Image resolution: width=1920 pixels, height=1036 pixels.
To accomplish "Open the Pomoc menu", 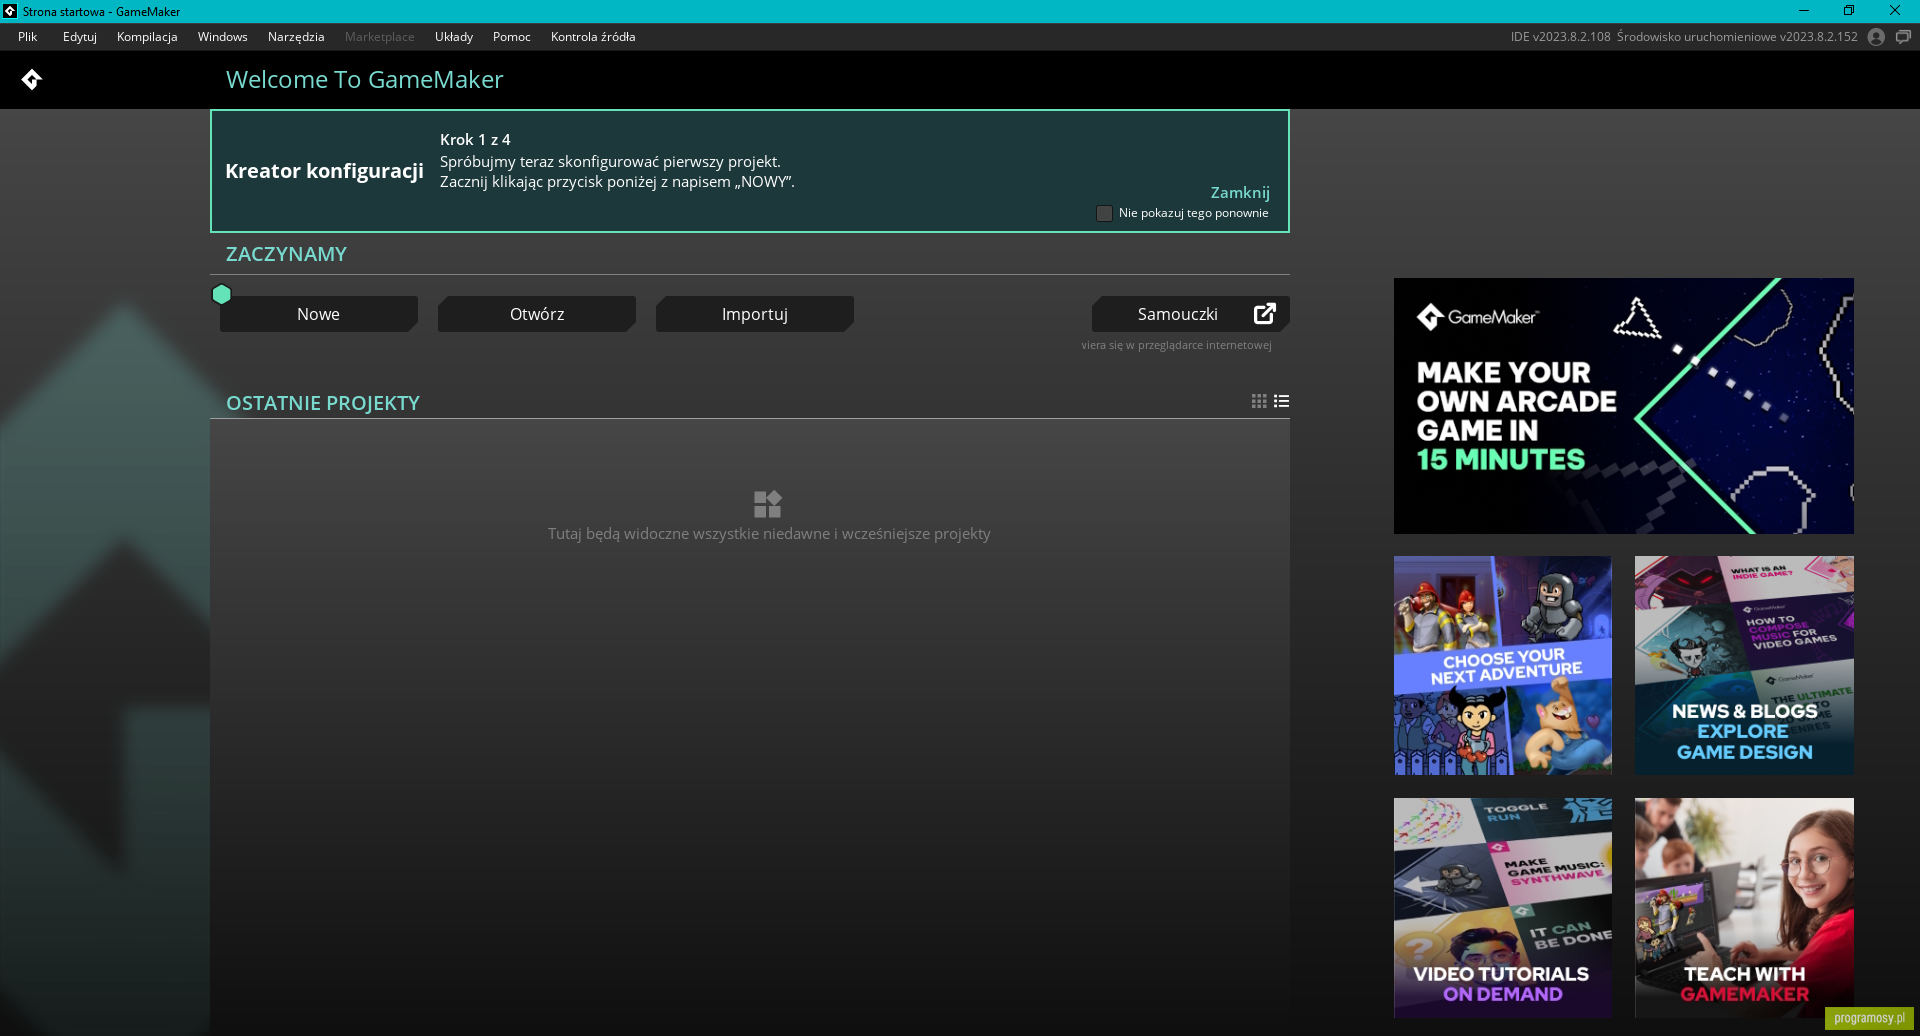I will (512, 37).
